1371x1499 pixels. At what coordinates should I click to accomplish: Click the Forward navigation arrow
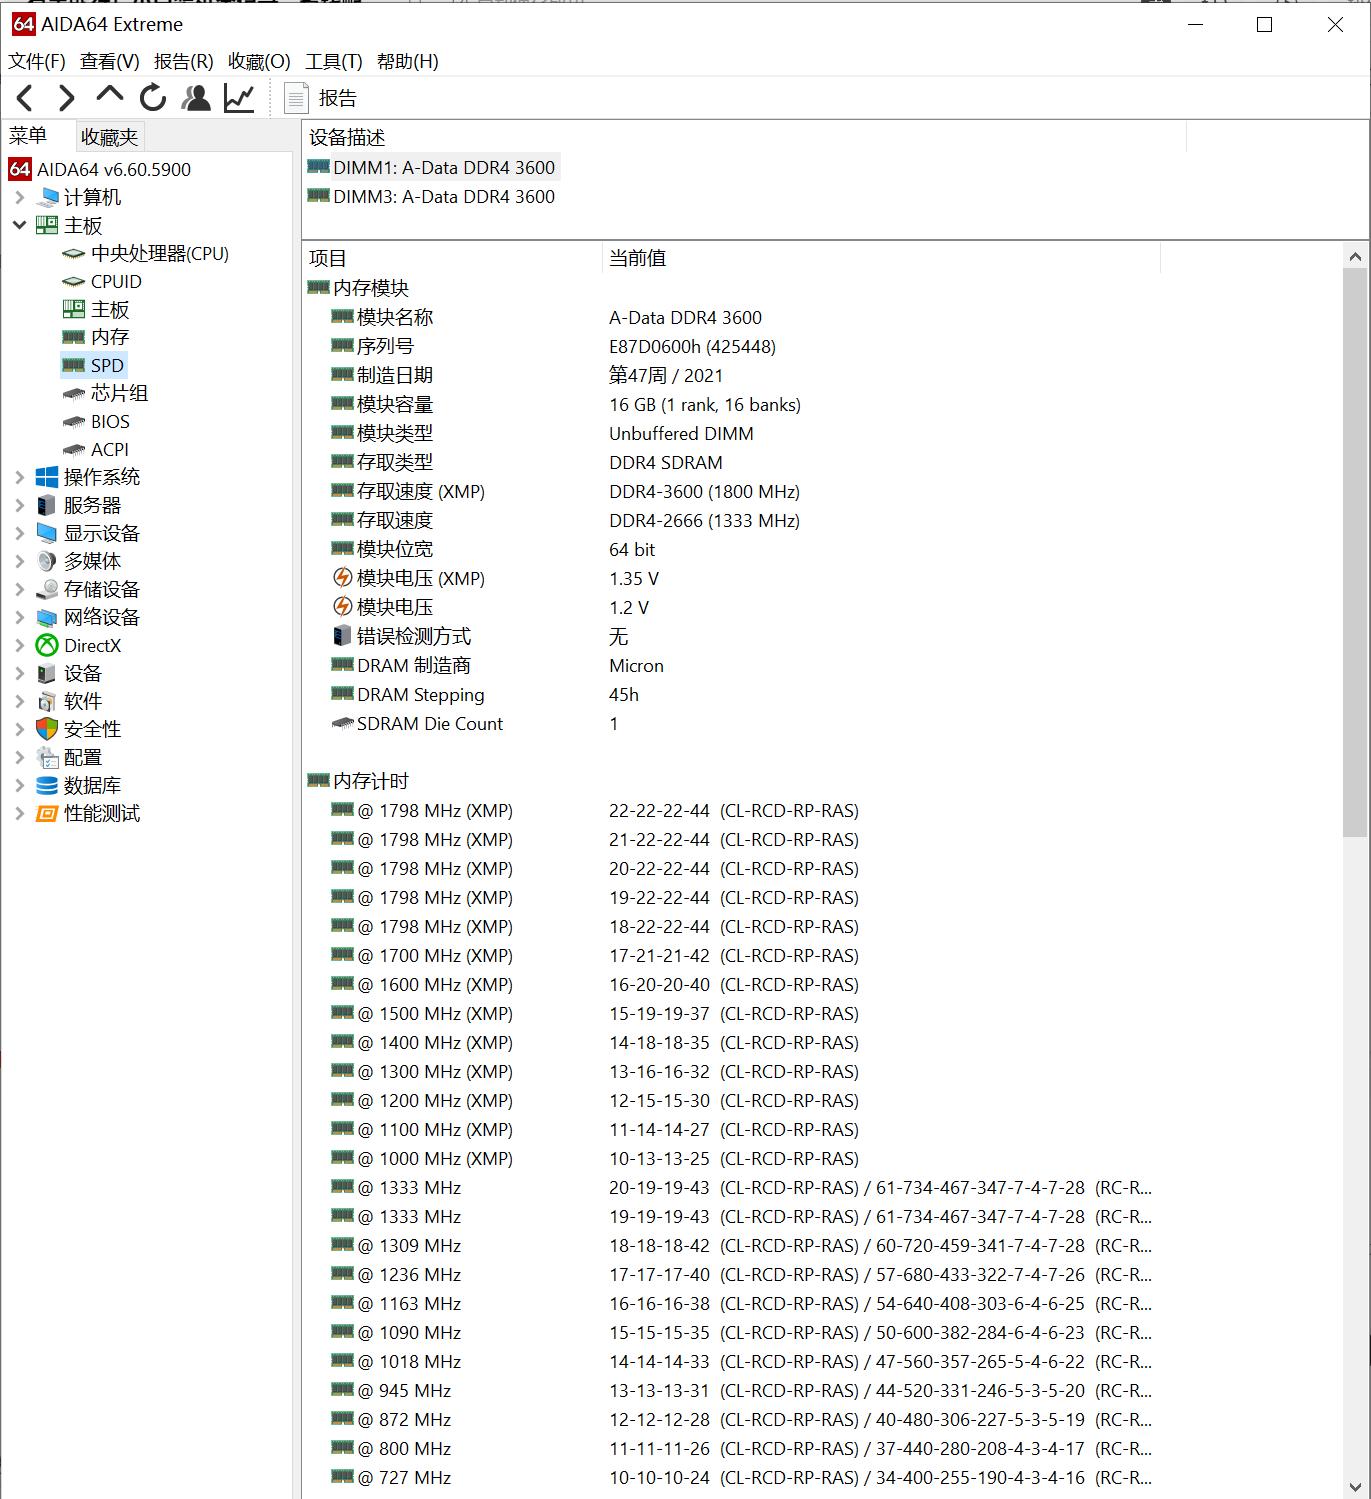tap(67, 98)
